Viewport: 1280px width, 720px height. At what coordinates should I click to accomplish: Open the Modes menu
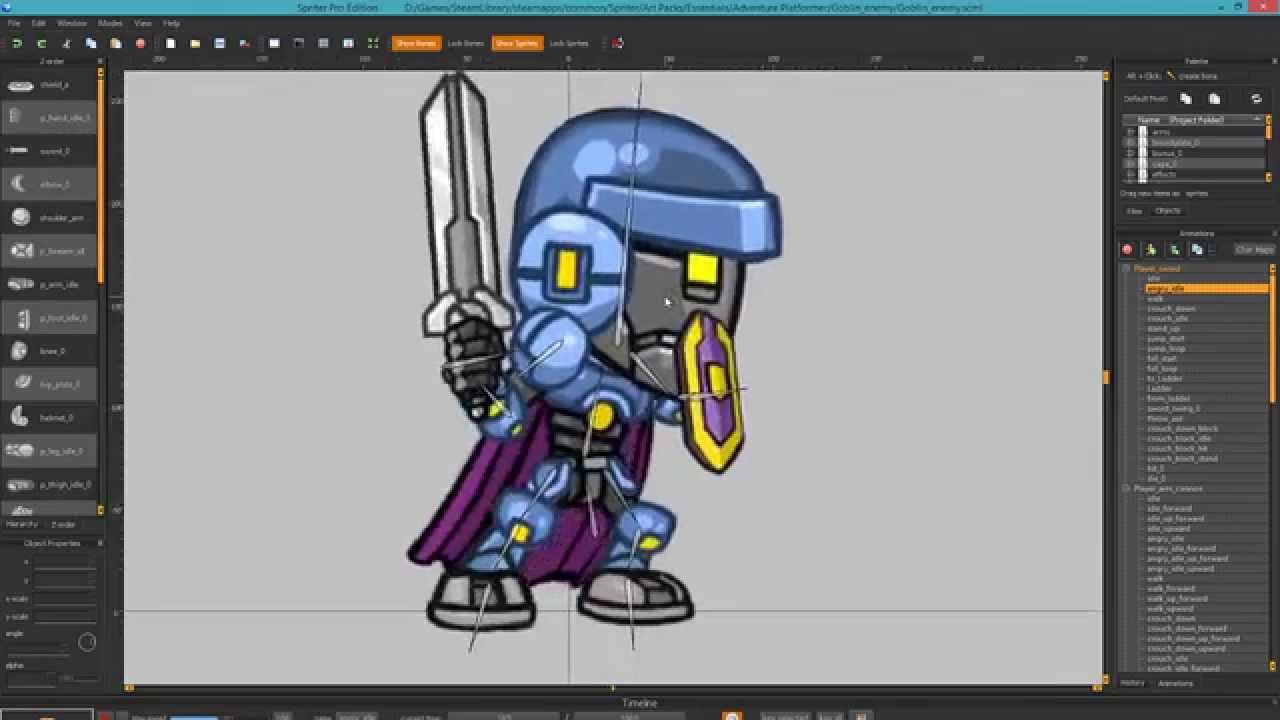pyautogui.click(x=110, y=22)
